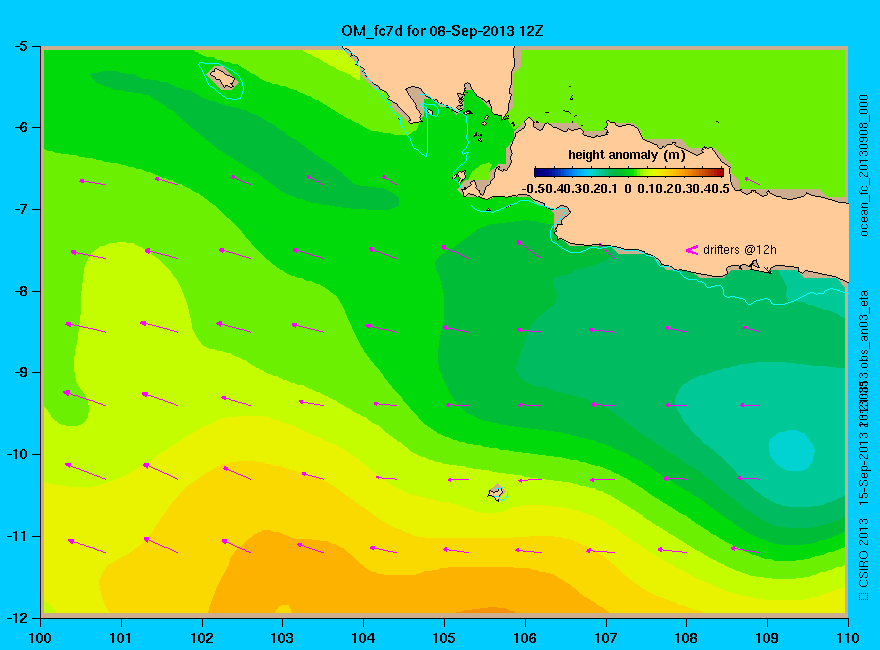This screenshot has height=650, width=880.
Task: Click the plot title 'OM_fc7d for 08-Sep-2013 12Z'
Action: pos(442,31)
